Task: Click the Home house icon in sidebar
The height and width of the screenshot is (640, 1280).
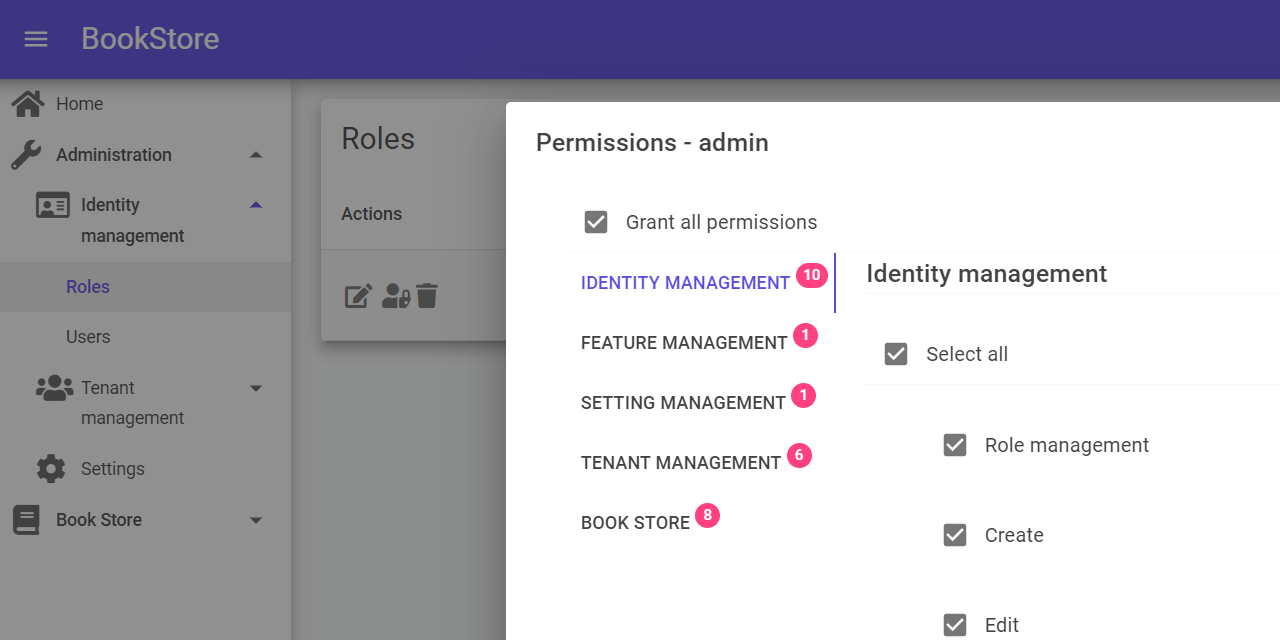Action: pos(28,102)
